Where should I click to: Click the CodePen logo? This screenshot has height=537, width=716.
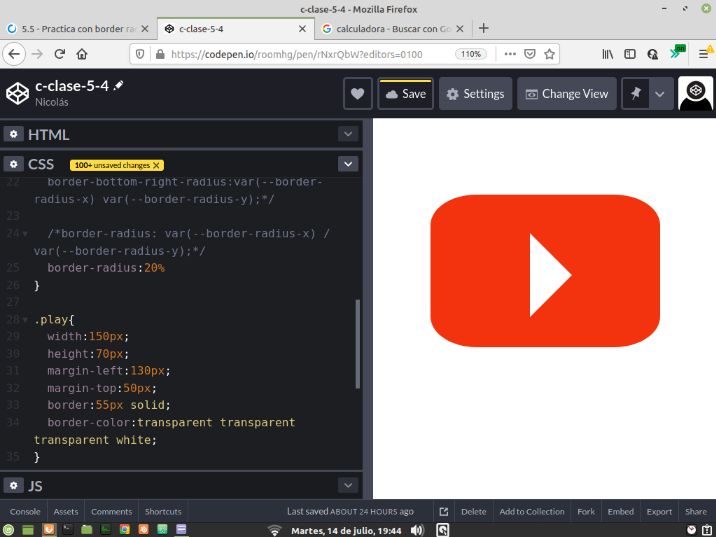17,93
